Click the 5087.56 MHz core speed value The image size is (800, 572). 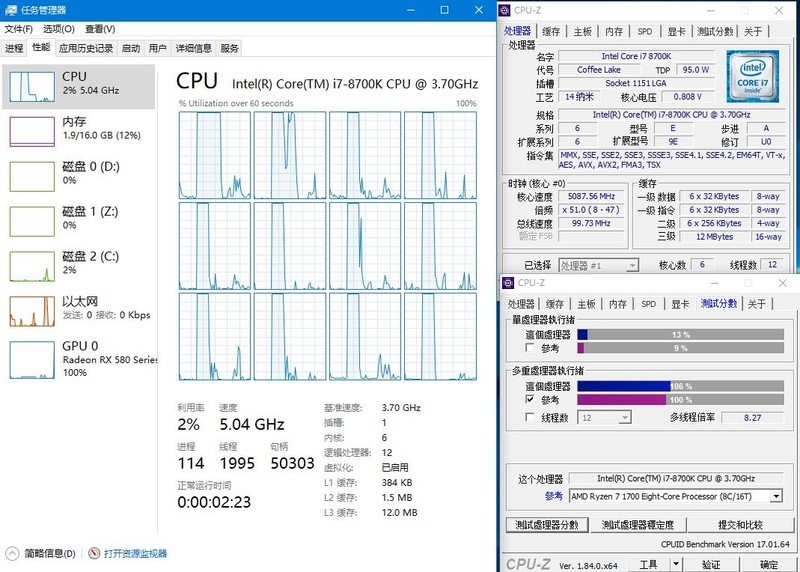[591, 196]
